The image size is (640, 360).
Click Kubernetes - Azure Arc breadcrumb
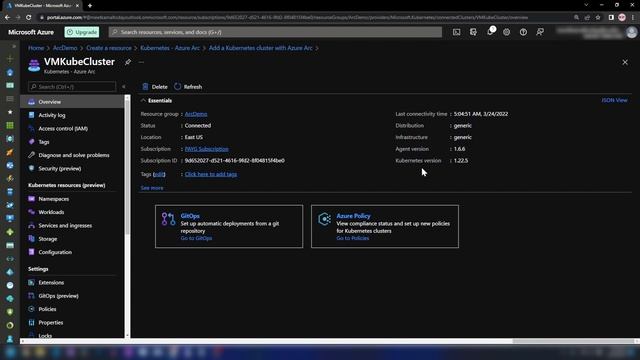170,48
